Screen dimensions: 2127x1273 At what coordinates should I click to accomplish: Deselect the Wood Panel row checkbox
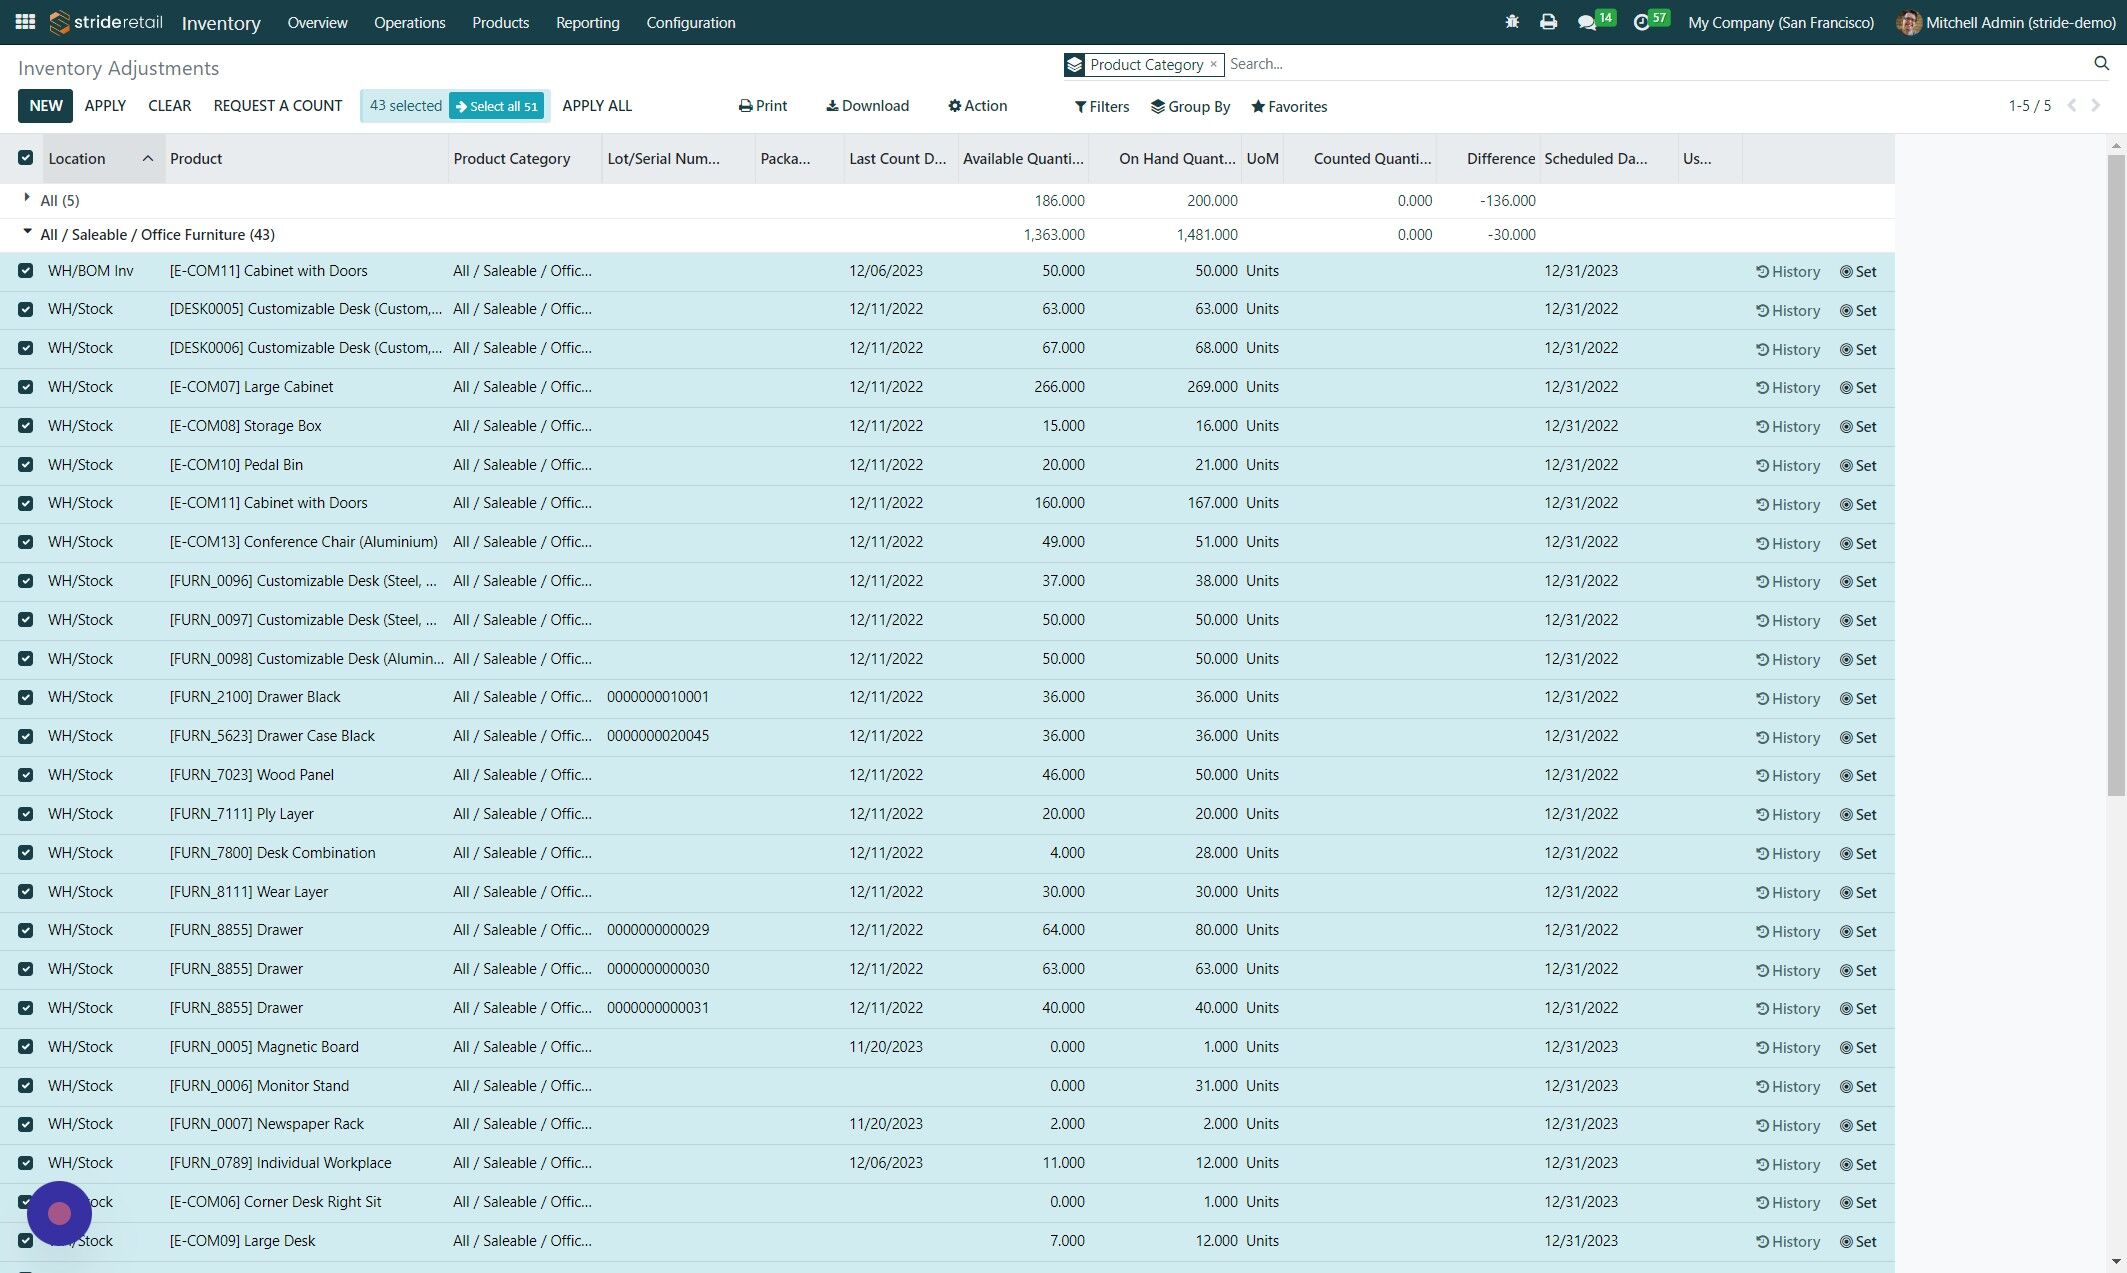tap(26, 775)
